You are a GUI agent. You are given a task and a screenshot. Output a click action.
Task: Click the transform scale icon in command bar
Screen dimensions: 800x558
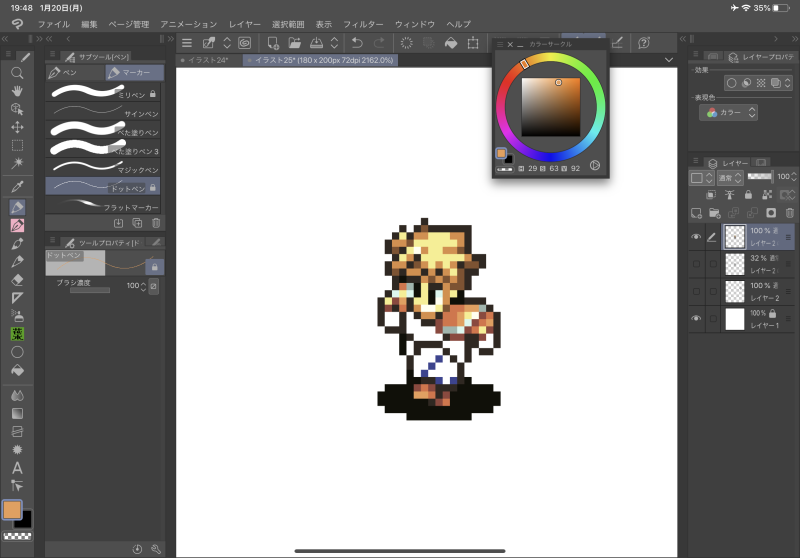[x=473, y=43]
